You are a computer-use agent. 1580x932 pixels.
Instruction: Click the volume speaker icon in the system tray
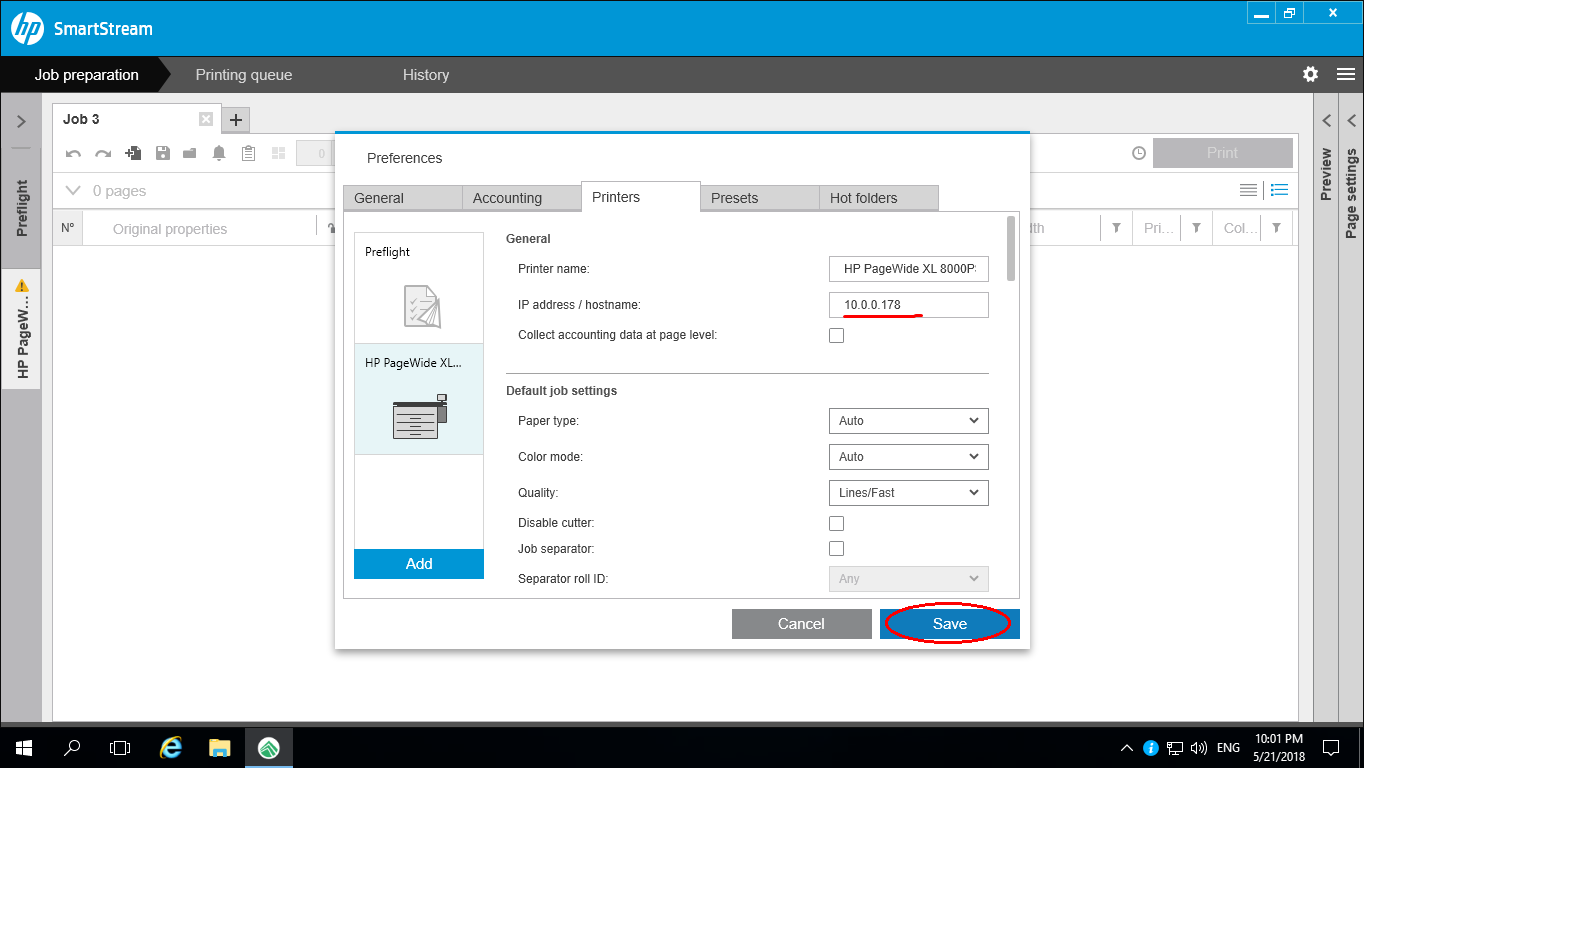point(1199,748)
